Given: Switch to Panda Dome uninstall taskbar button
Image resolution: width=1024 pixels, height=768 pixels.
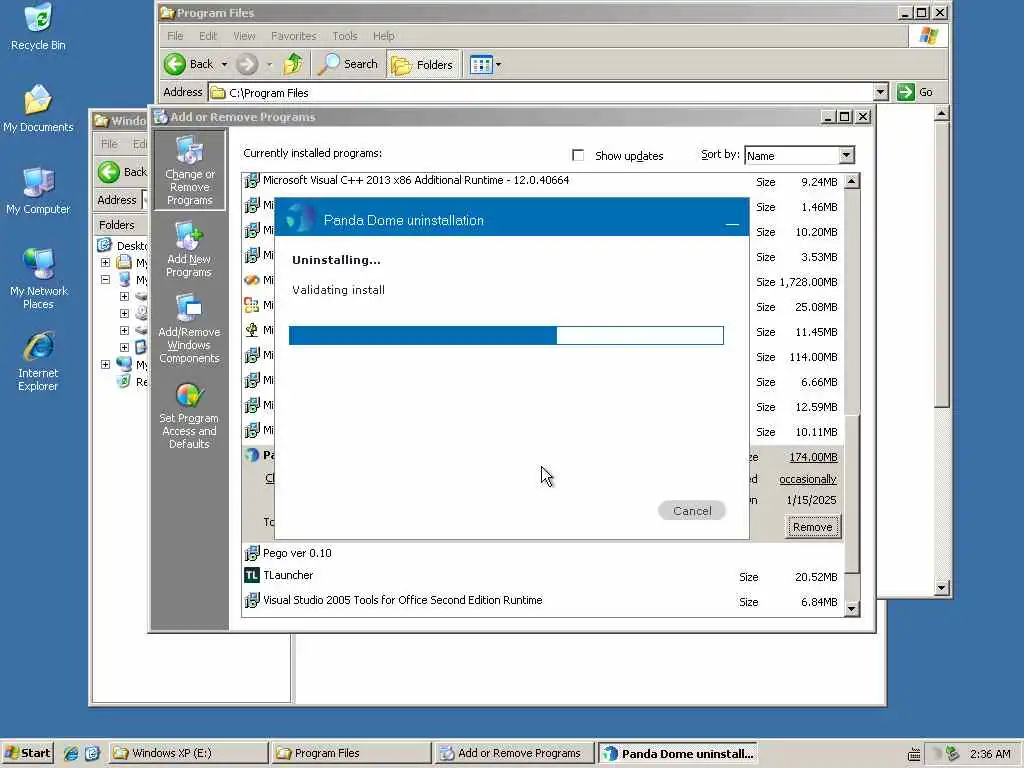Looking at the screenshot, I should (677, 753).
